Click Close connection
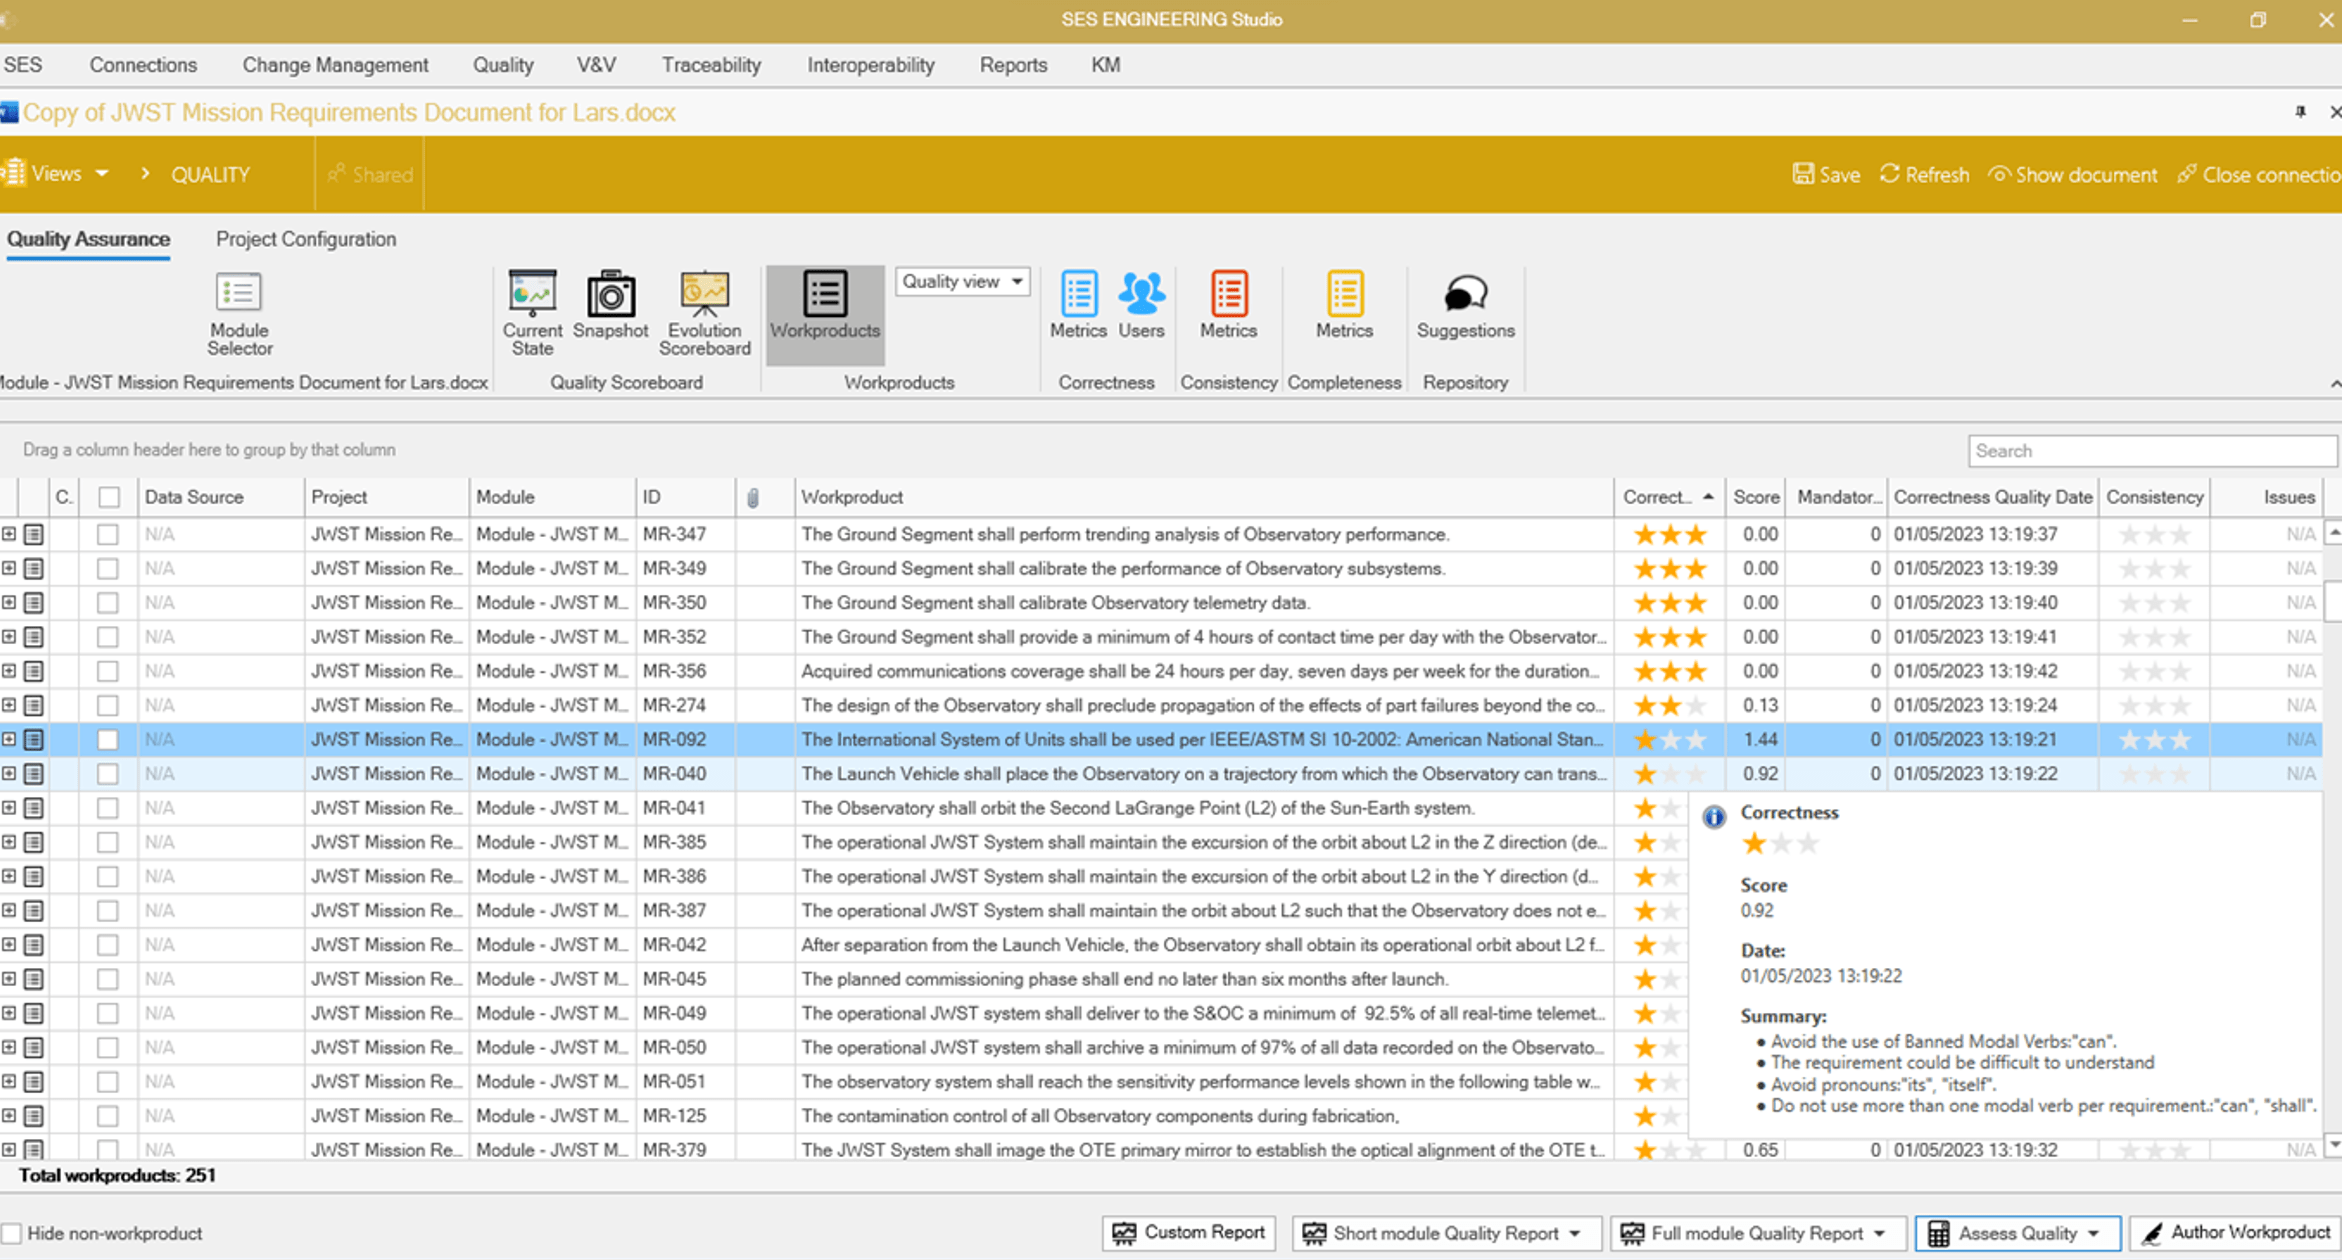This screenshot has height=1260, width=2342. point(2259,174)
